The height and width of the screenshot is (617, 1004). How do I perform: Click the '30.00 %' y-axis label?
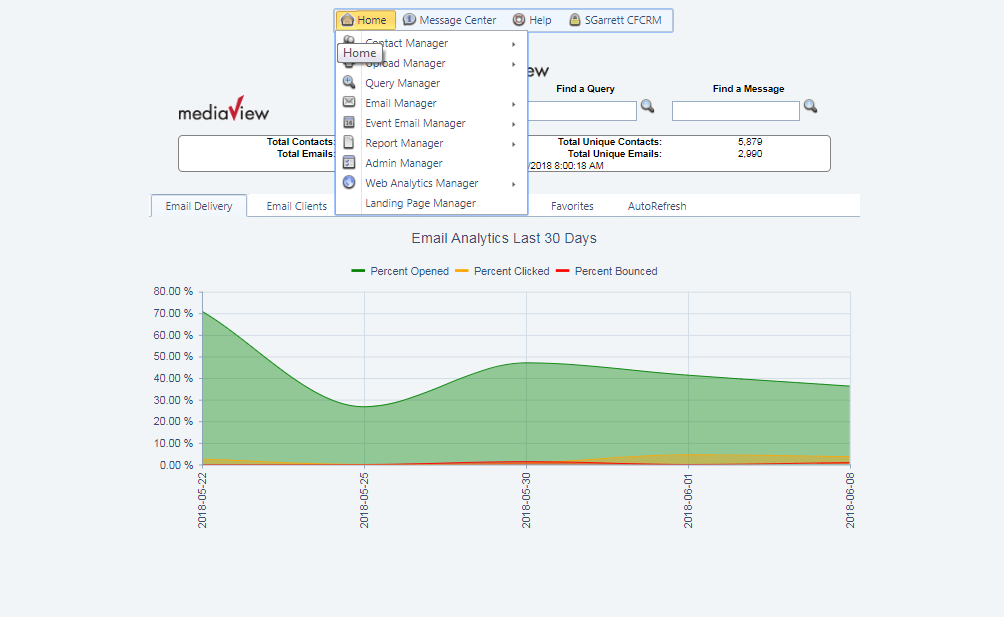173,400
